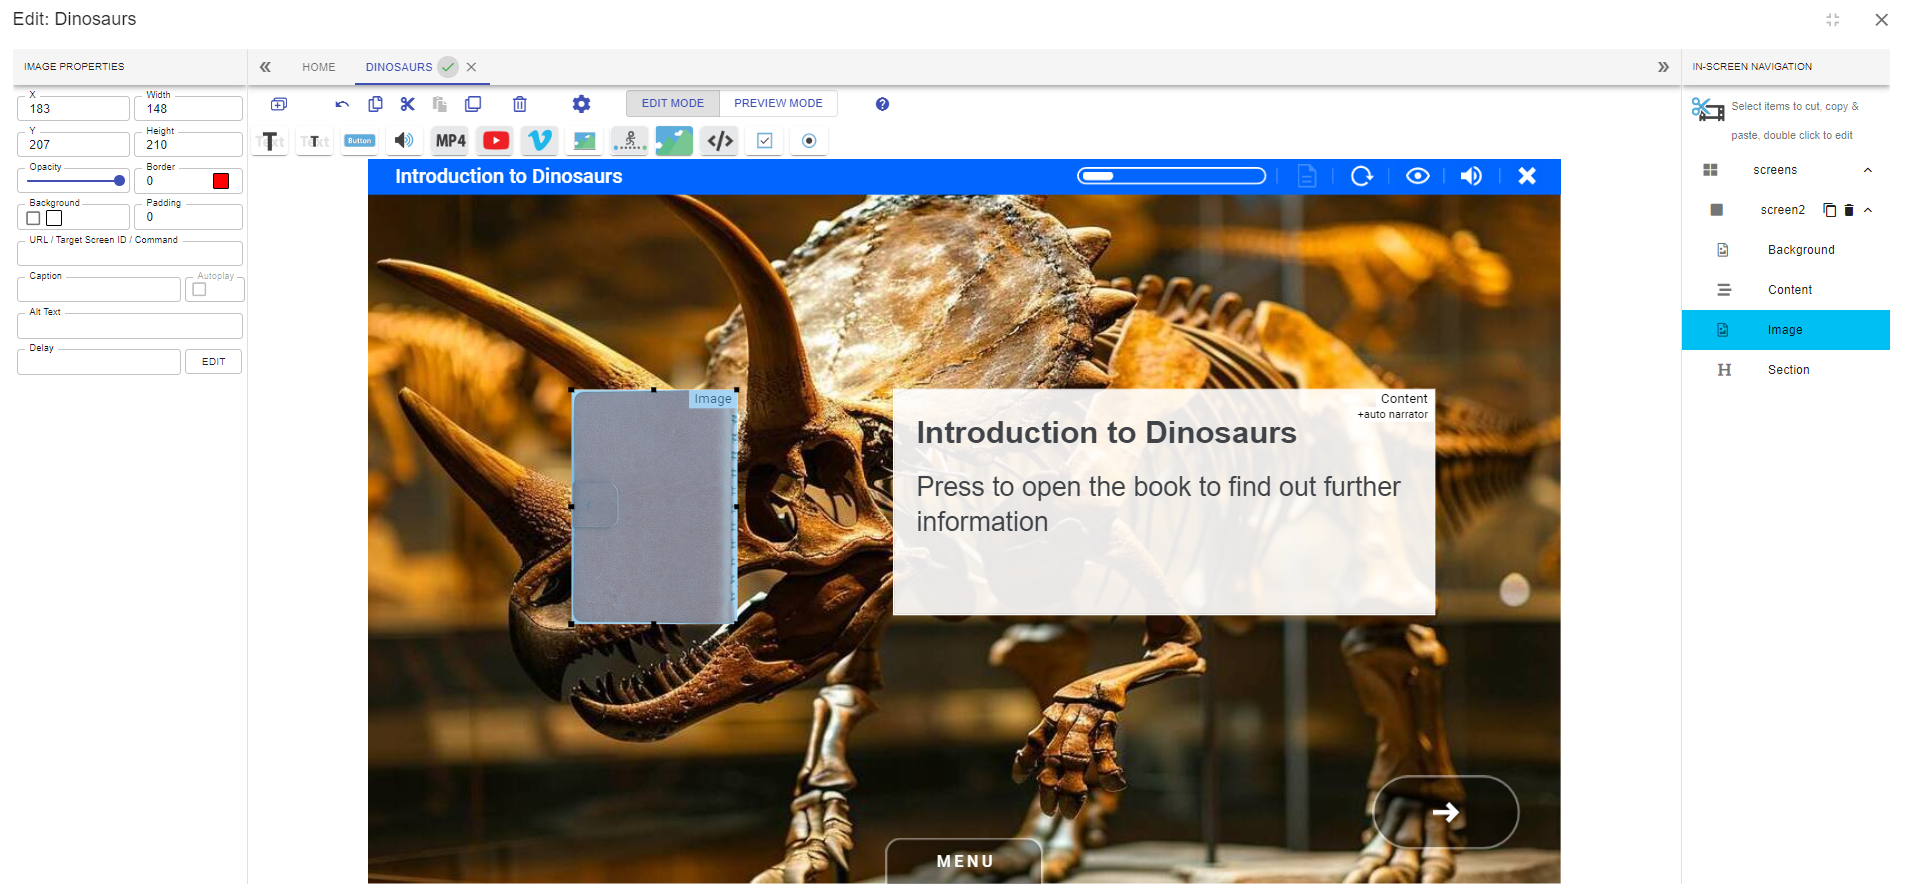The height and width of the screenshot is (892, 1906).
Task: Adjust the Opacity slider handle
Action: [119, 181]
